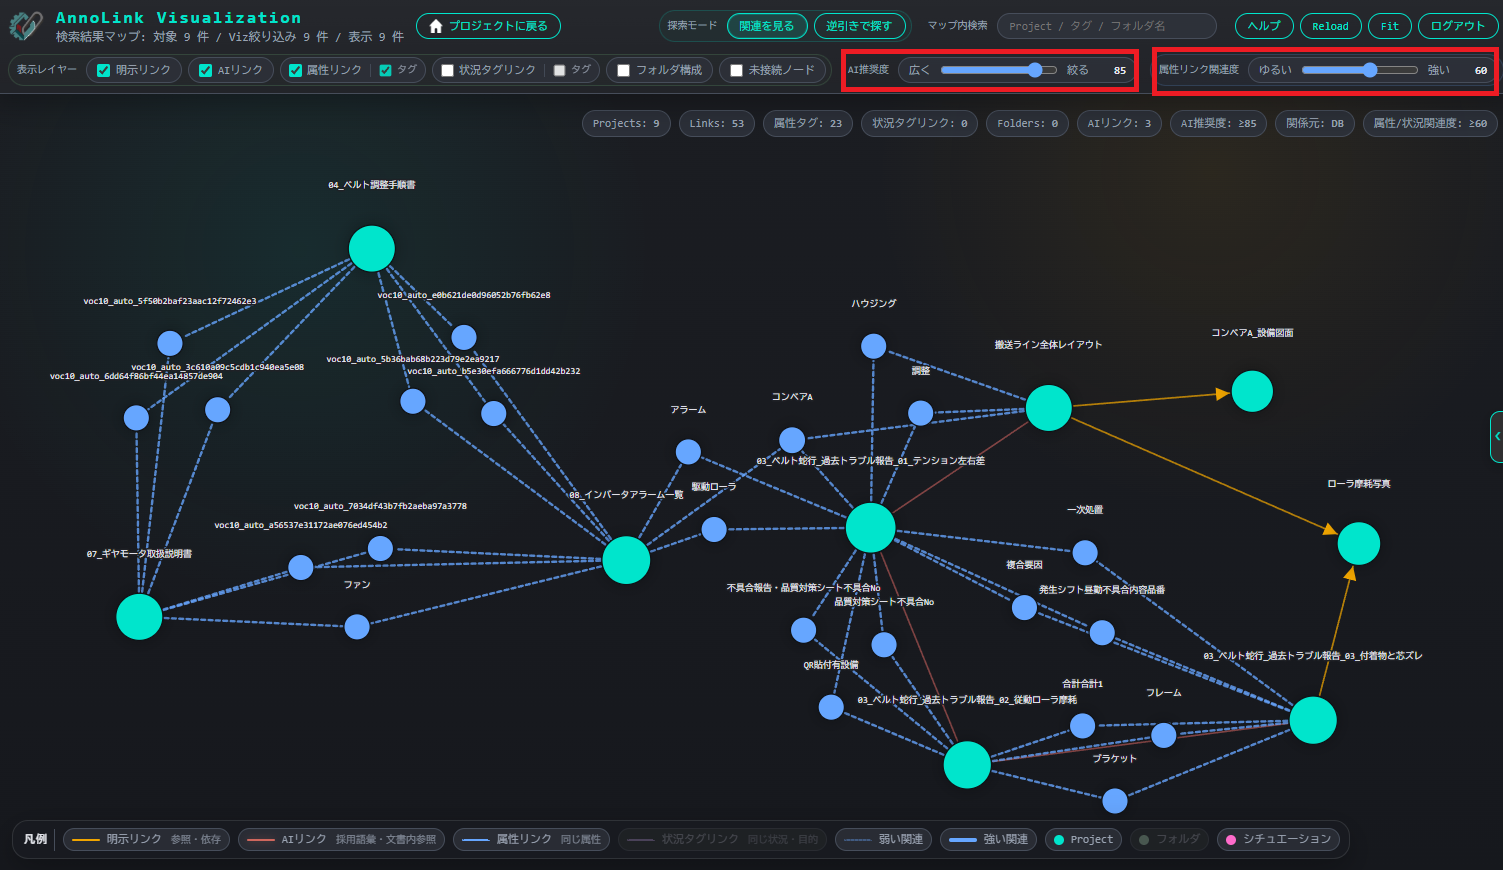Click the 複合要因 tag node
Viewport: 1503px width, 870px height.
coord(1024,607)
